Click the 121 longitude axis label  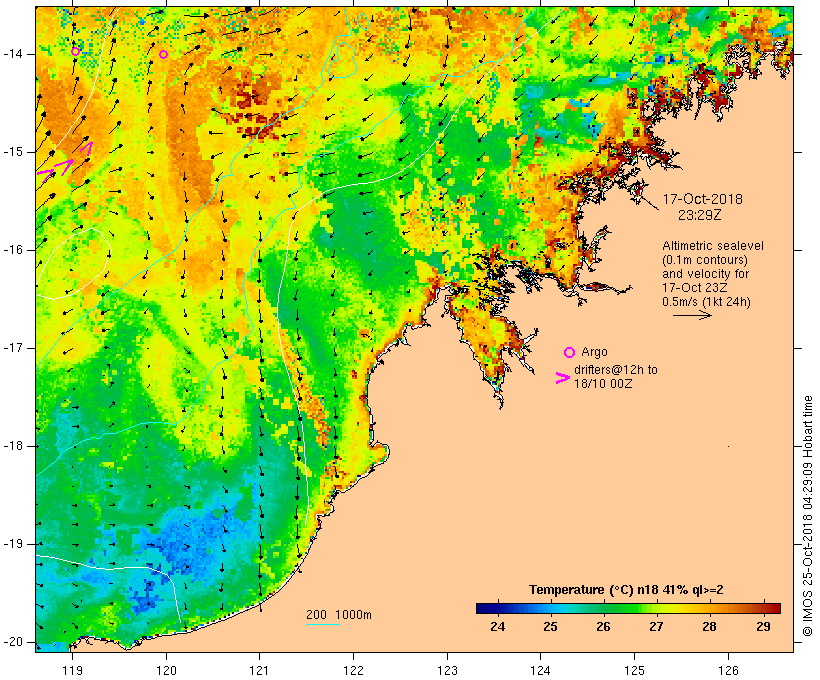point(259,670)
